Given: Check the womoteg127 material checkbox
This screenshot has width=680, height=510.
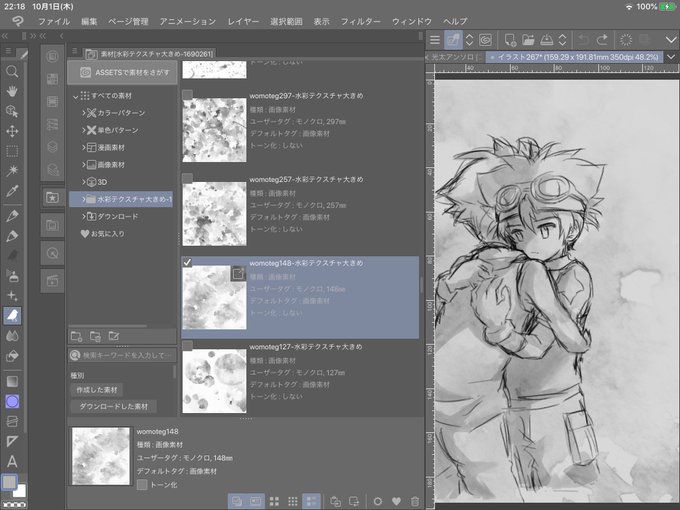Looking at the screenshot, I should (x=187, y=346).
